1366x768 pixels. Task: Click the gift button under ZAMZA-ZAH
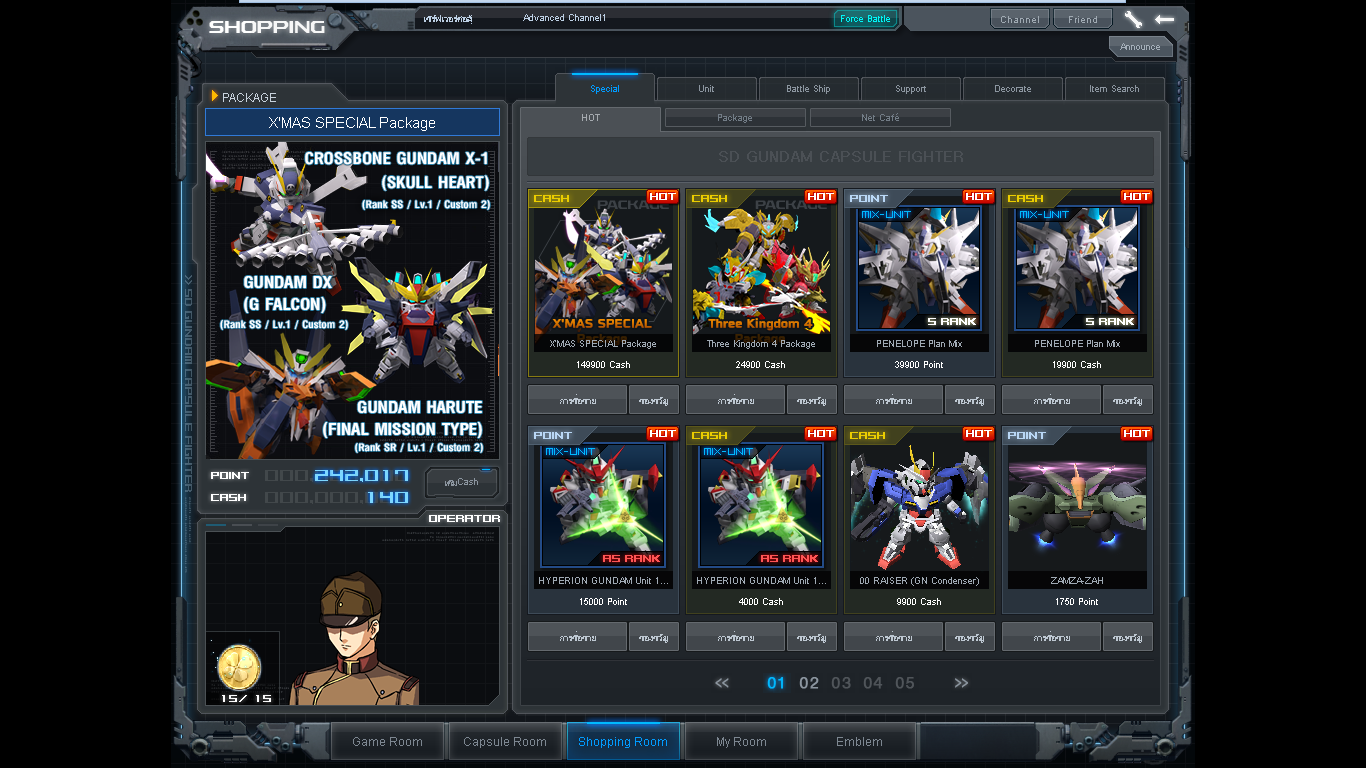coord(1128,637)
